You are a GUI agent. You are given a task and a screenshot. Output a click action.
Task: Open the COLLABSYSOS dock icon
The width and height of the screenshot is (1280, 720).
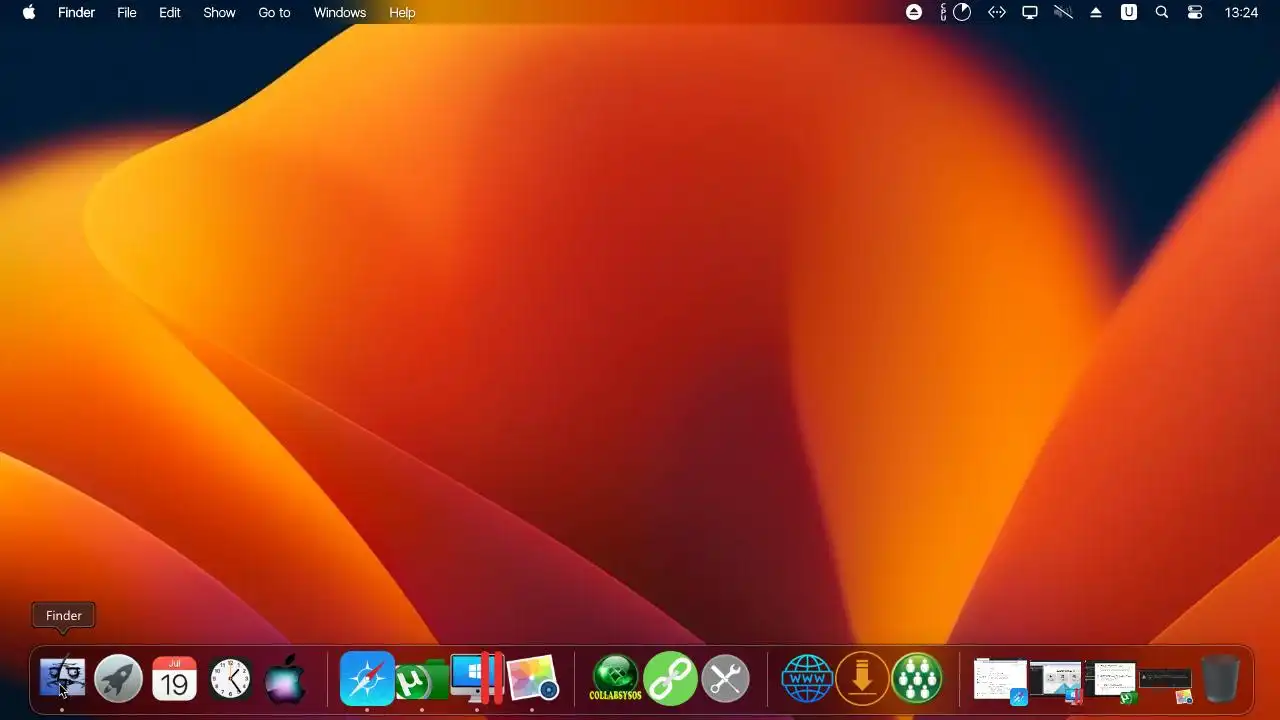coord(615,679)
